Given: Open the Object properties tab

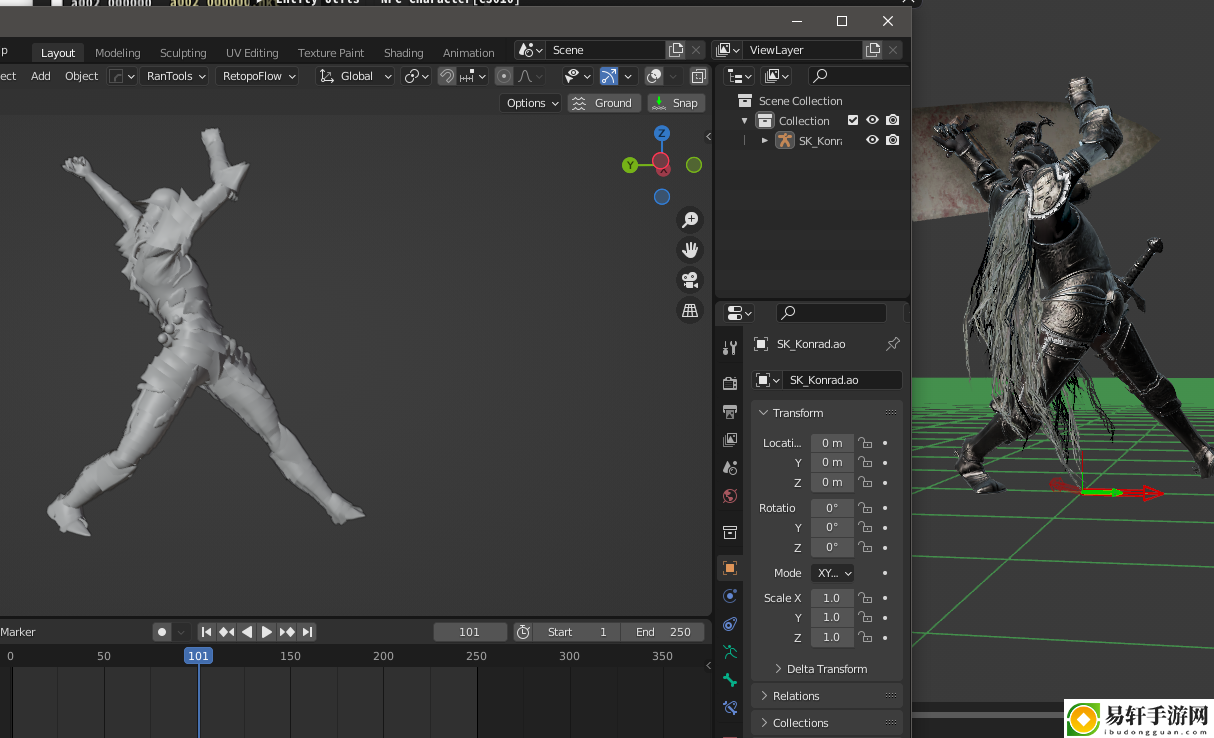Looking at the screenshot, I should (x=730, y=568).
